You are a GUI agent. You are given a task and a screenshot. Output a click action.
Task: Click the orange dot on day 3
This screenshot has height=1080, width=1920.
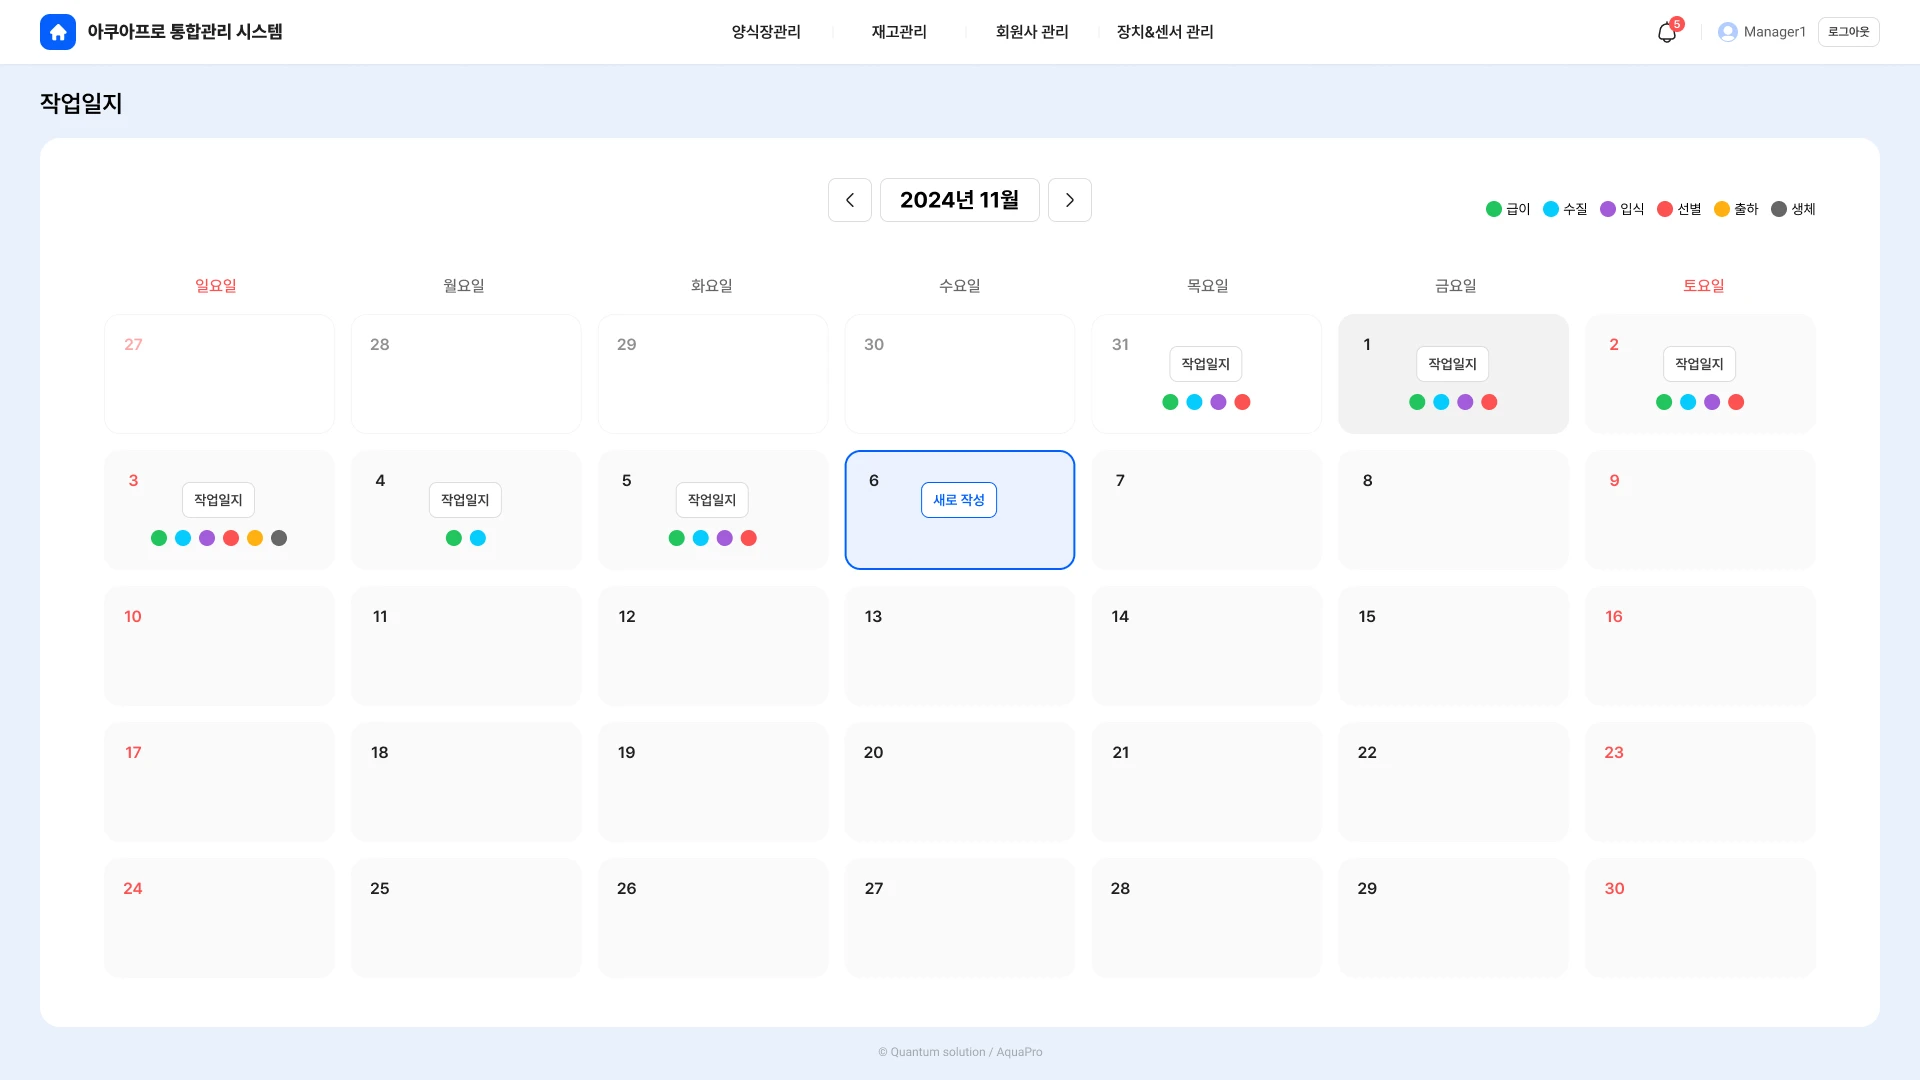(255, 538)
